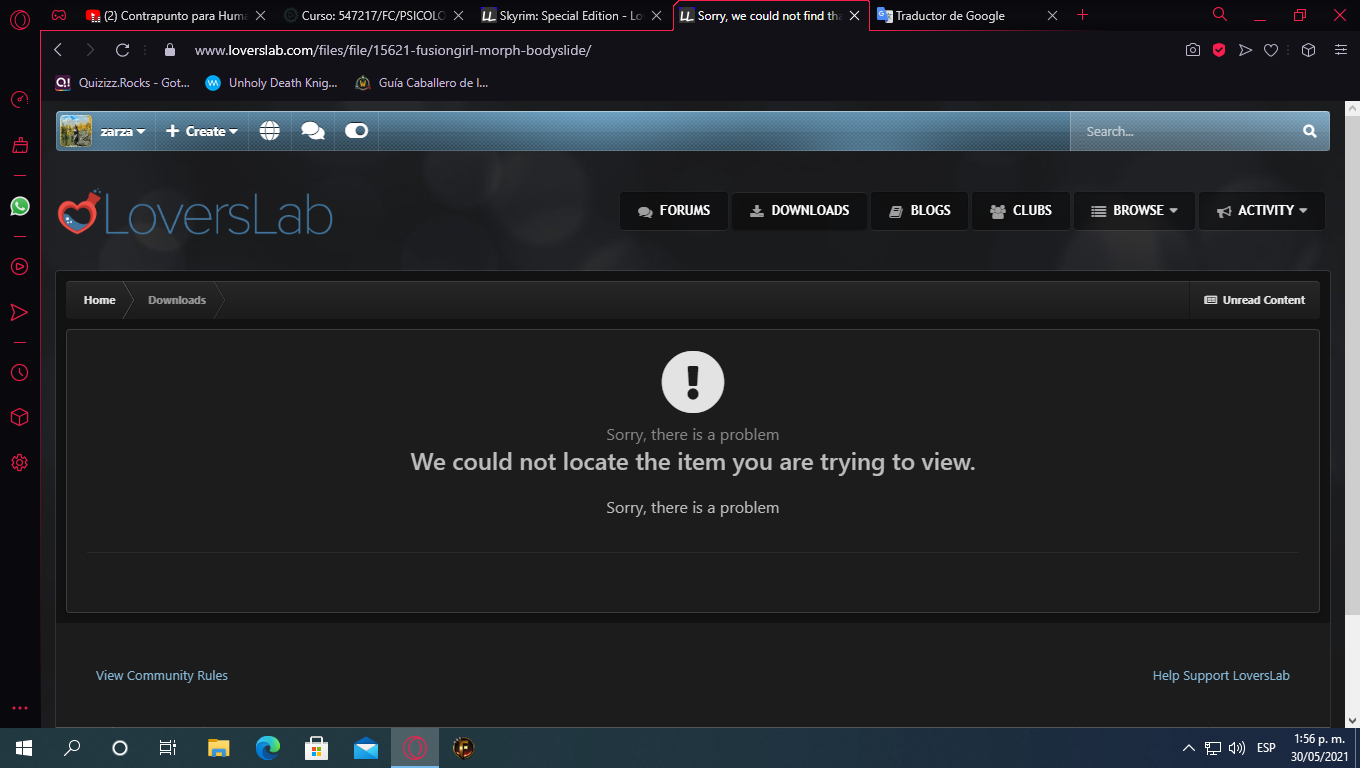Open site notifications globe icon
The image size is (1360, 768).
click(270, 131)
